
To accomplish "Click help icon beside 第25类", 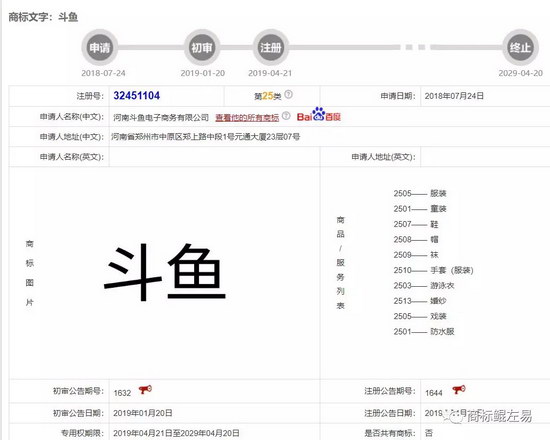I will click(288, 94).
